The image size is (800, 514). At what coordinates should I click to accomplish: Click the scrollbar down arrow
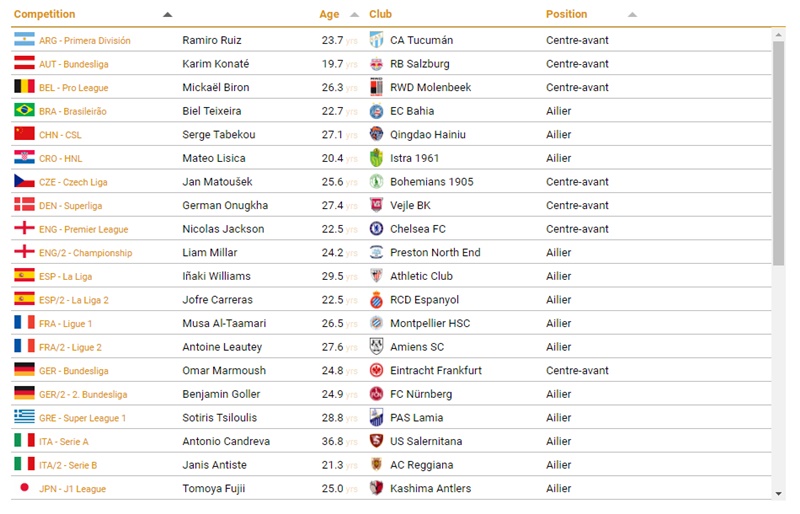pyautogui.click(x=779, y=493)
